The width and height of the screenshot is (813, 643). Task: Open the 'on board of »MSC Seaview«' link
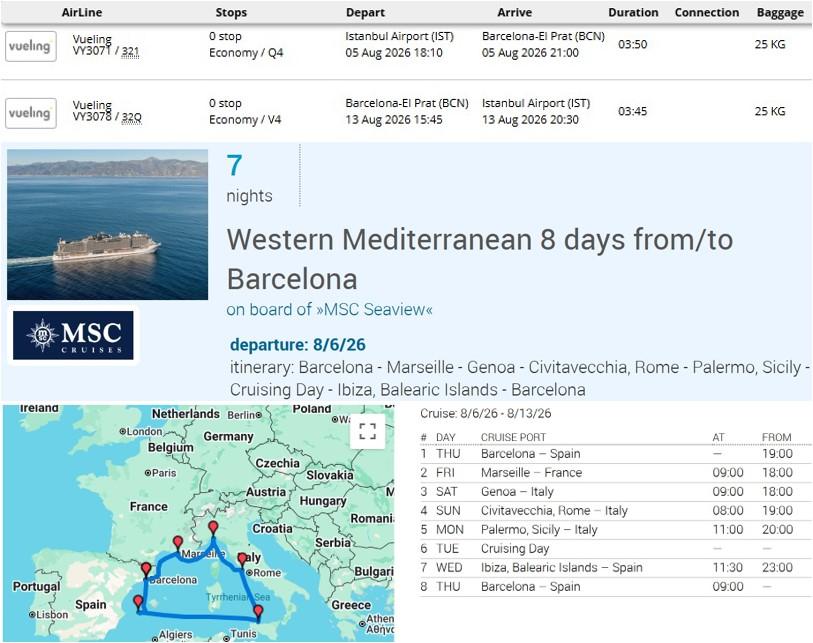point(329,310)
